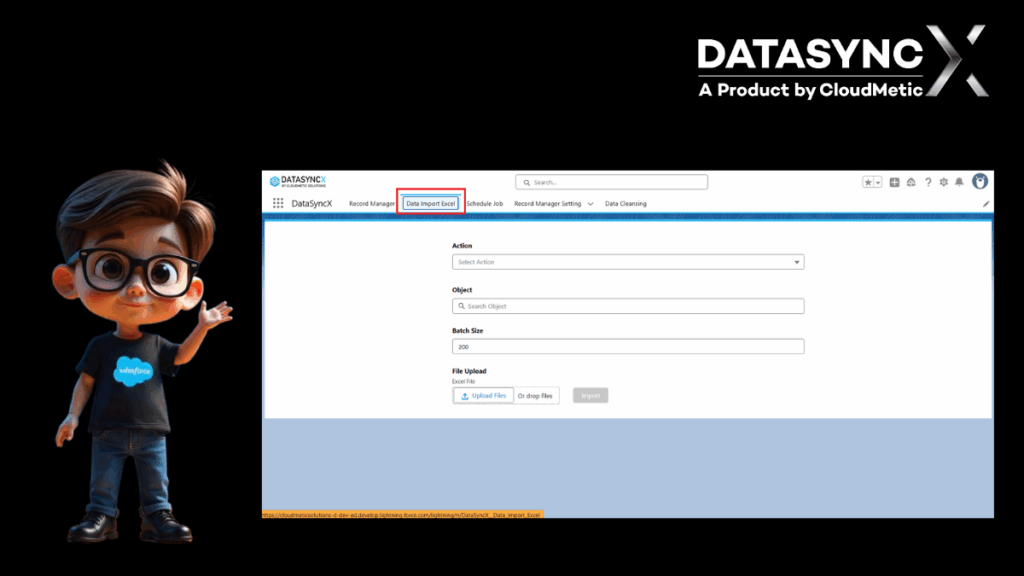This screenshot has width=1024, height=576.
Task: Click the Search Object field
Action: (x=628, y=305)
